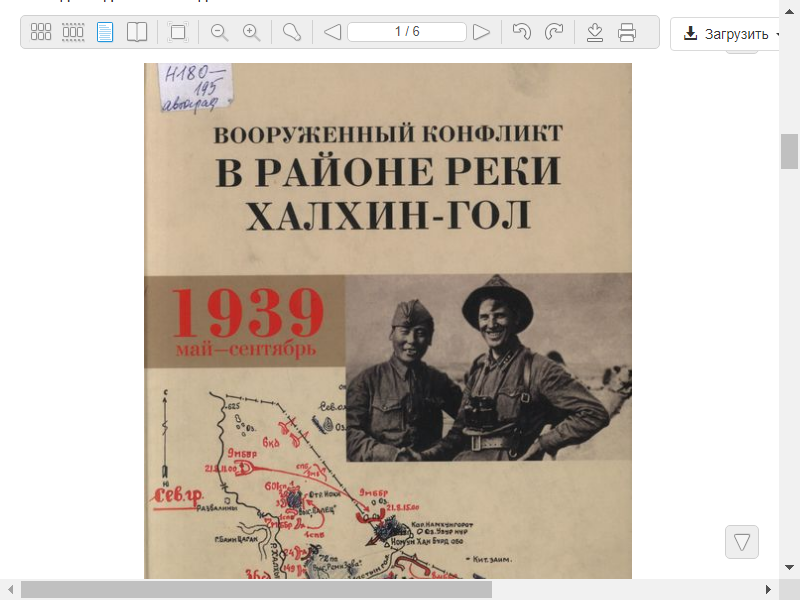Zoom in with the plus magnifier
The image size is (800, 600).
[252, 32]
